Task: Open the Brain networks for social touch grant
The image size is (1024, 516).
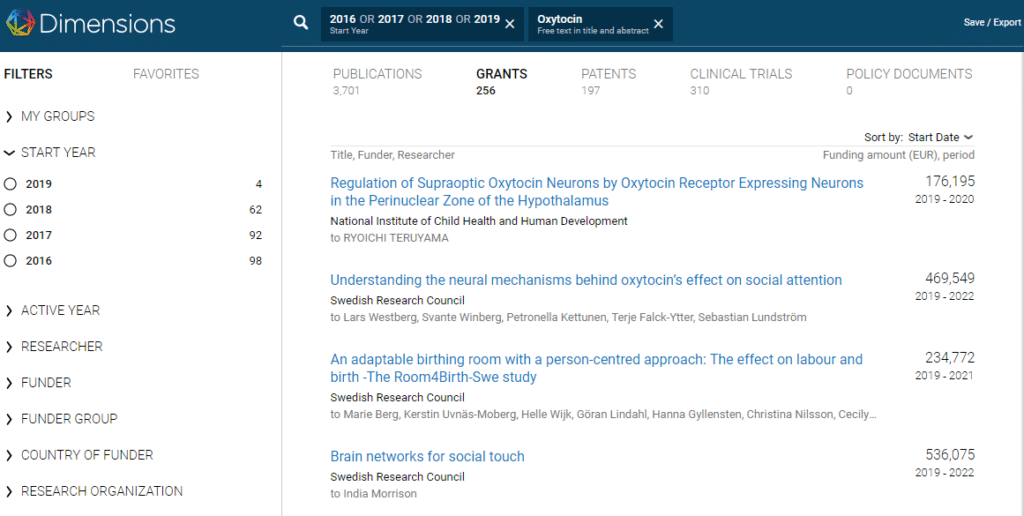Action: 427,457
